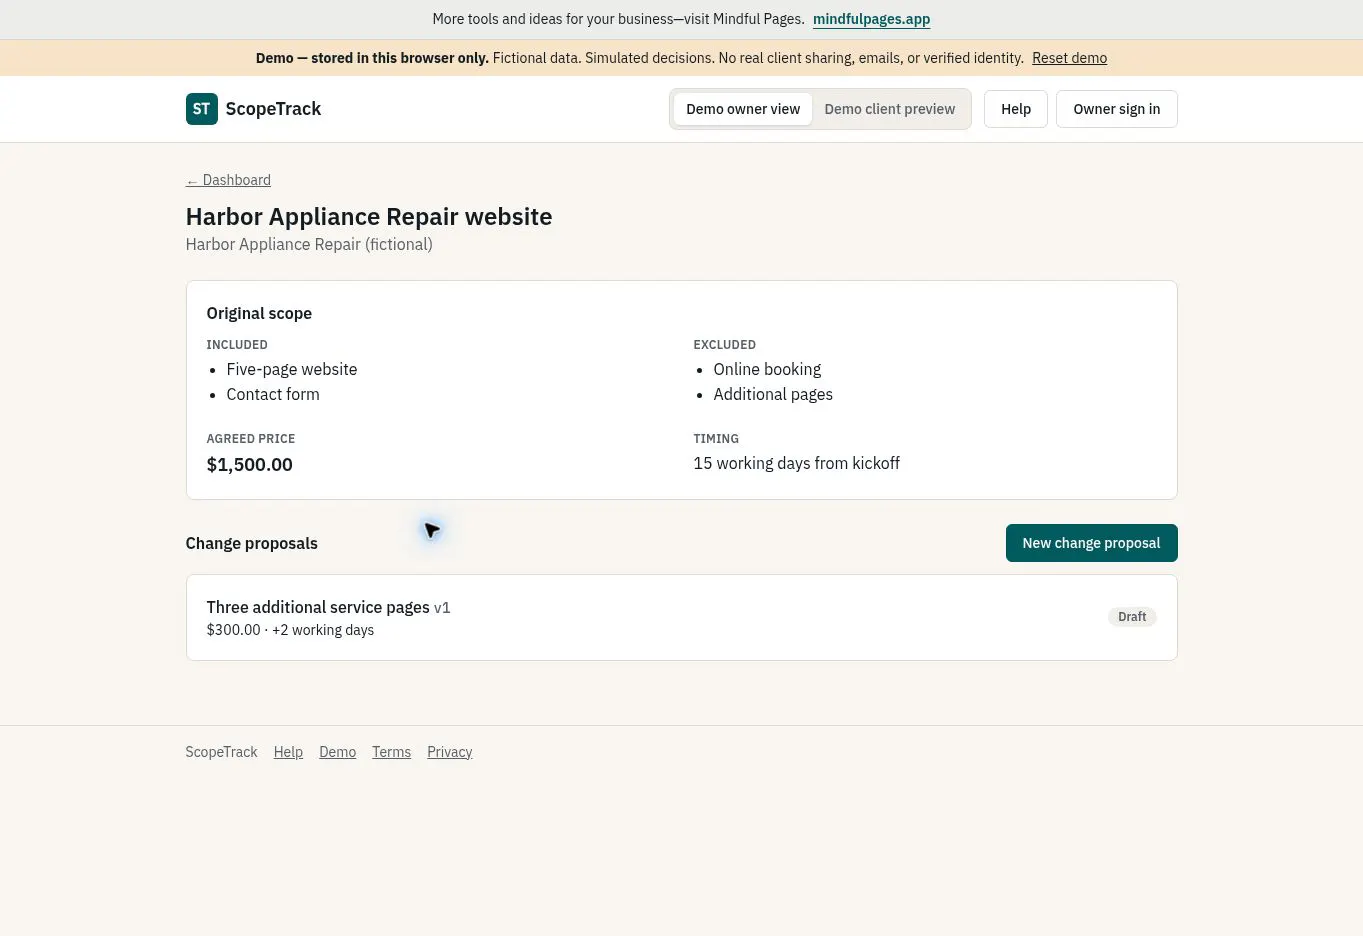
Task: Click the Draft status badge
Action: (x=1132, y=617)
